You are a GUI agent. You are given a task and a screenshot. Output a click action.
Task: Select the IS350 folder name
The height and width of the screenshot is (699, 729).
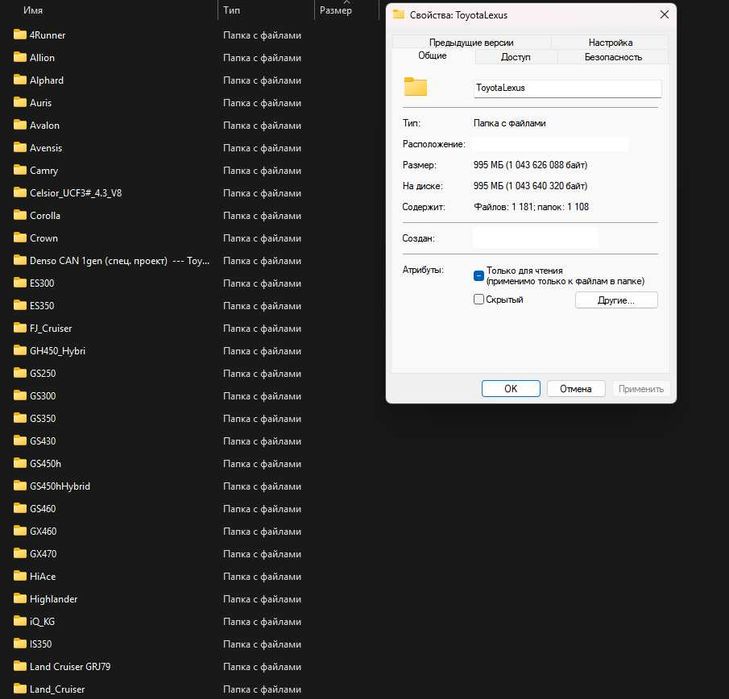[x=40, y=644]
